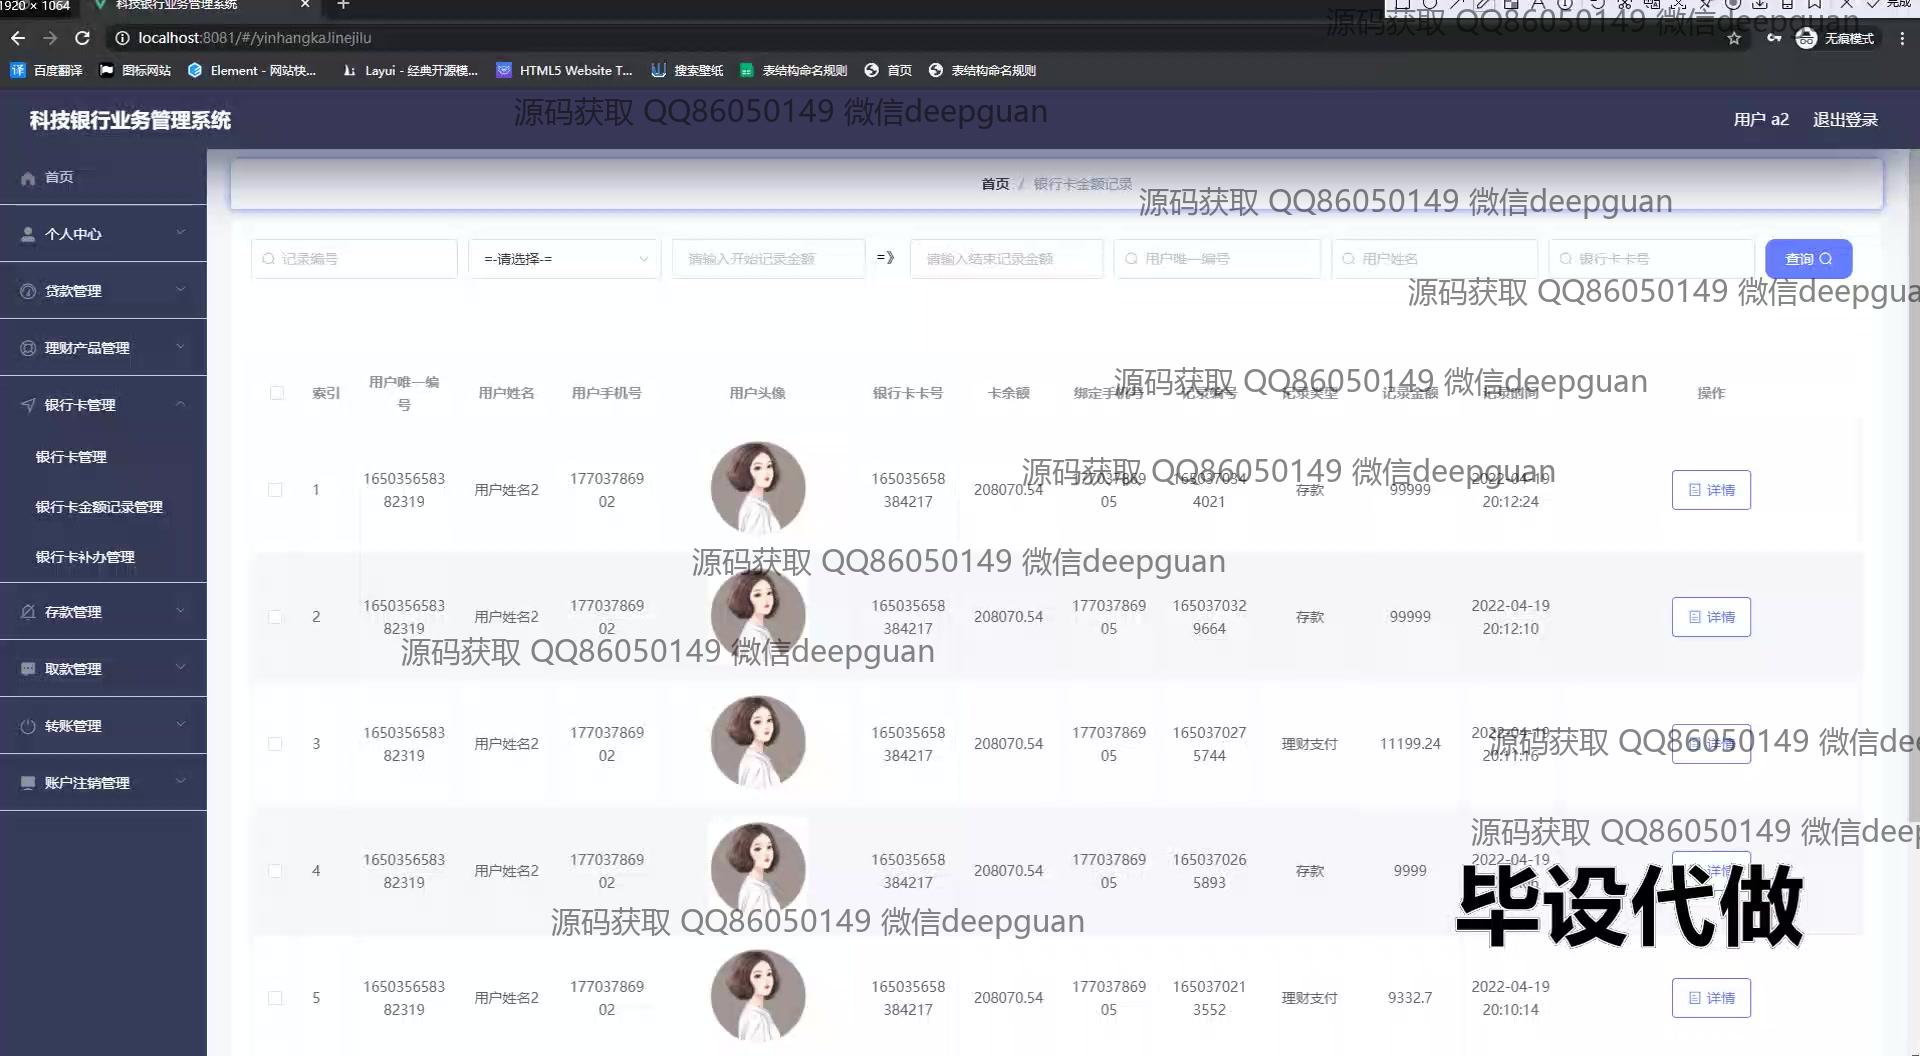Open 详情 for the first record

point(1711,490)
